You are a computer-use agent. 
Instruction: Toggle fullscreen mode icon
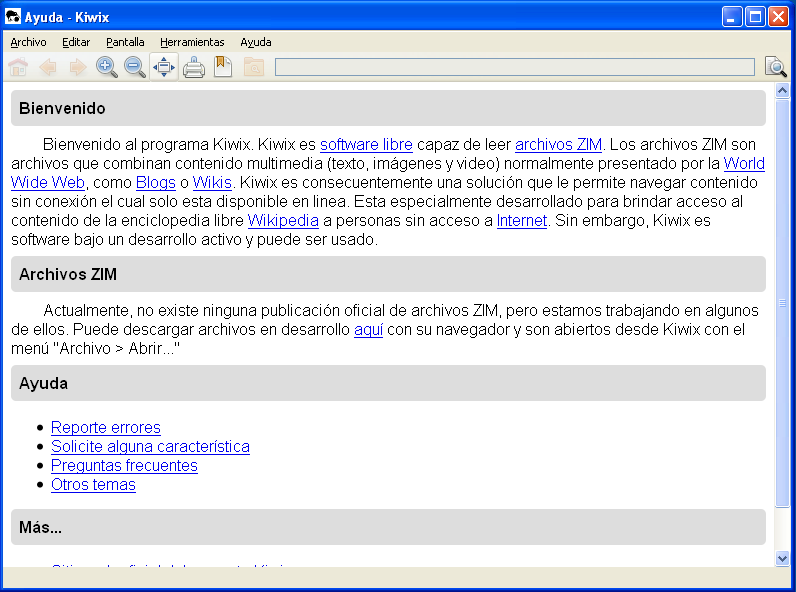pyautogui.click(x=164, y=67)
